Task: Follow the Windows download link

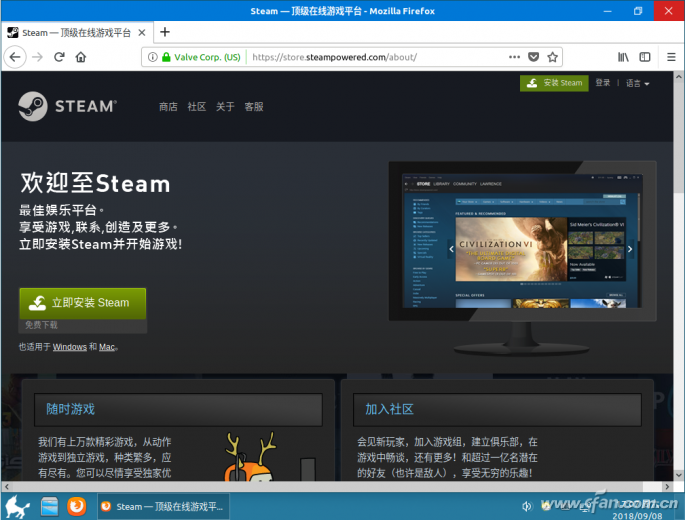Action: tap(69, 347)
